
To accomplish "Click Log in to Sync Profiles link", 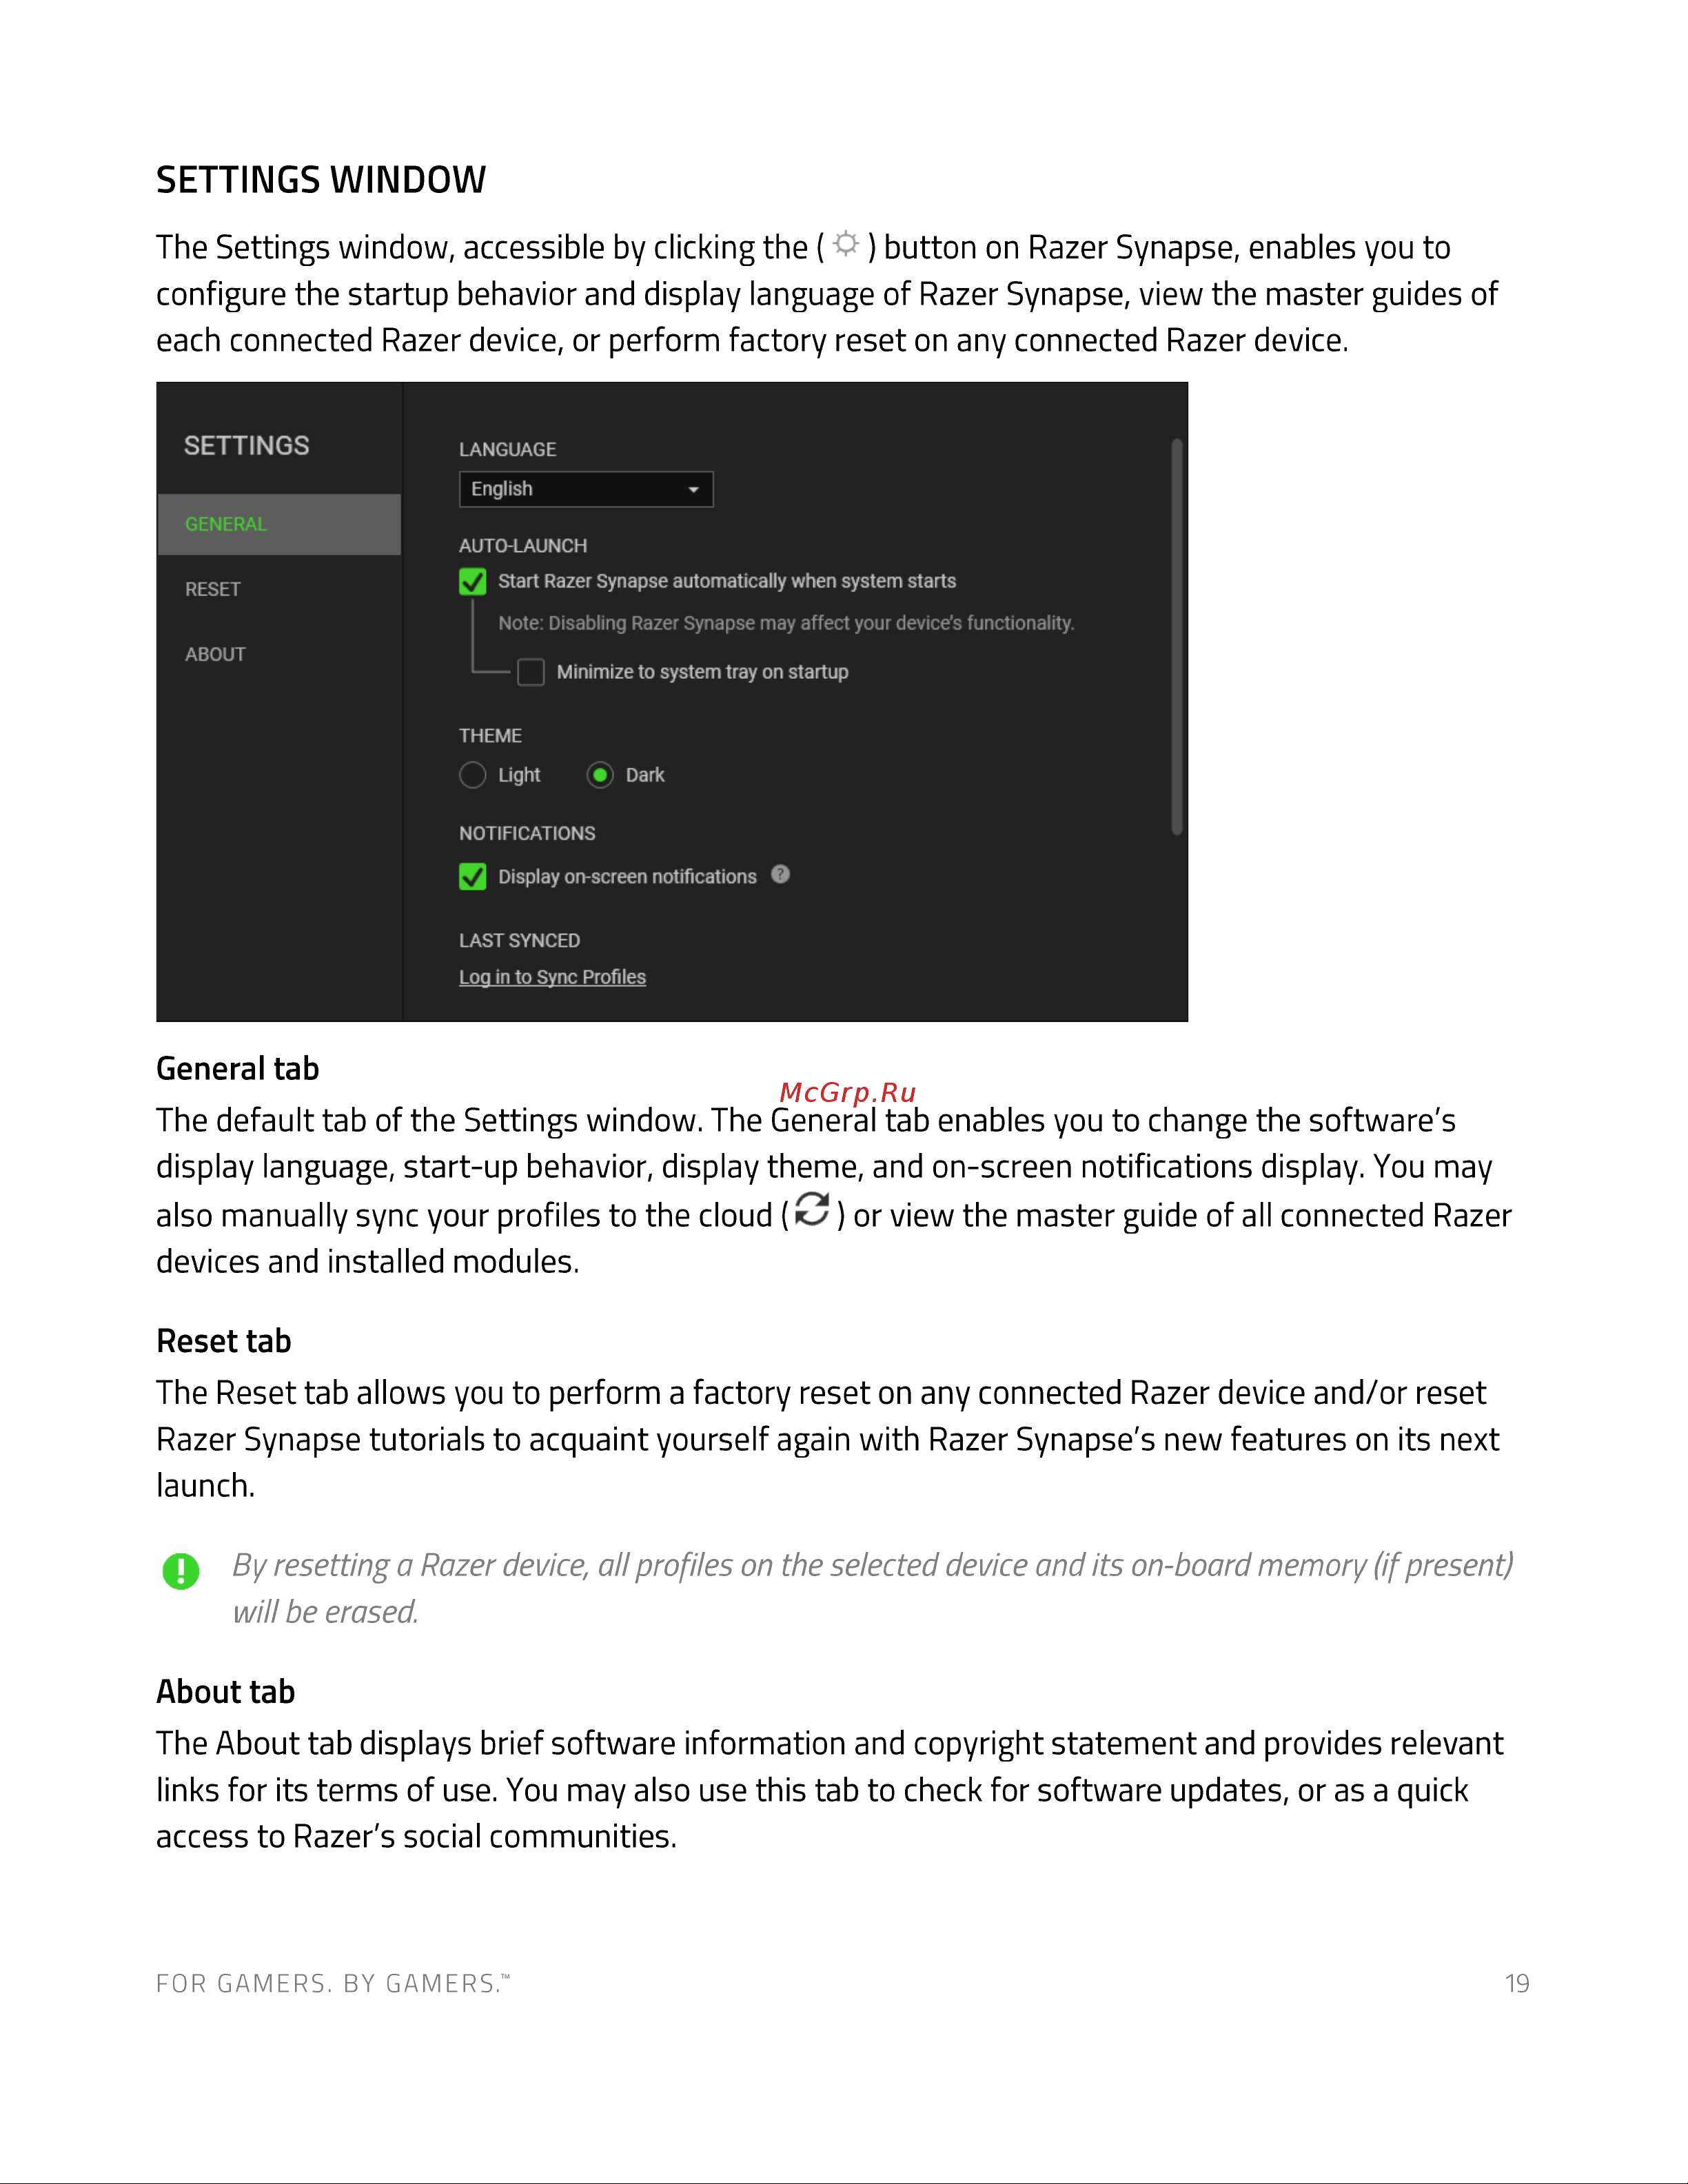I will (552, 977).
